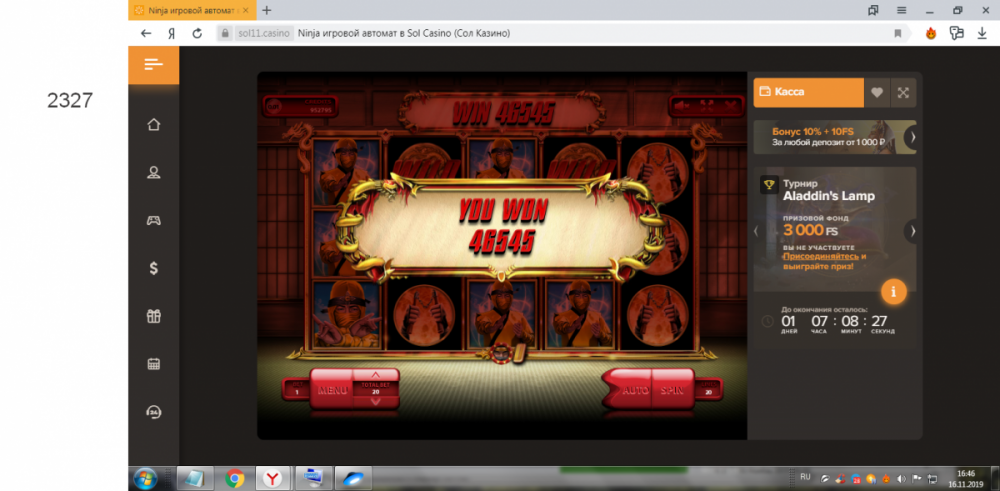
Task: Click the dollar sign payments icon
Action: pyautogui.click(x=154, y=268)
